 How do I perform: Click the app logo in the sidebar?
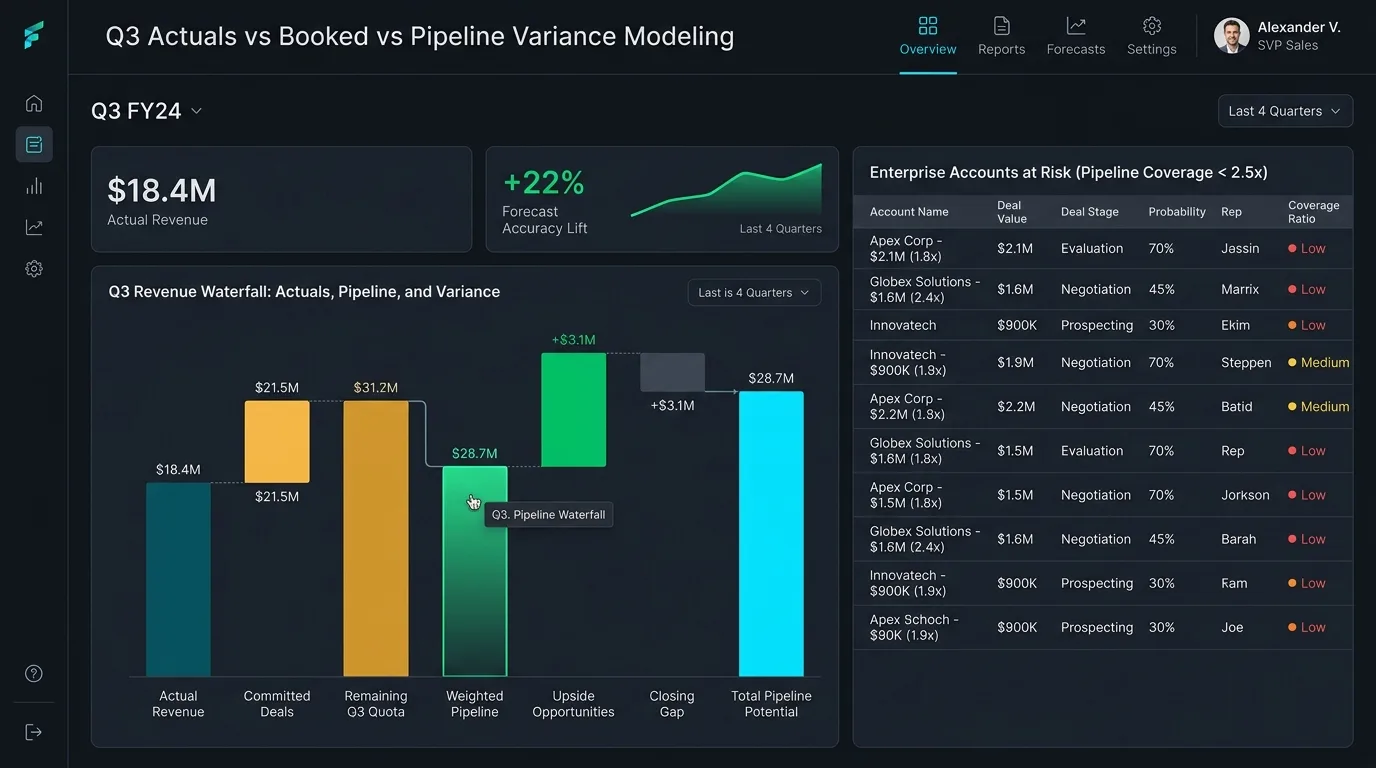tap(34, 35)
